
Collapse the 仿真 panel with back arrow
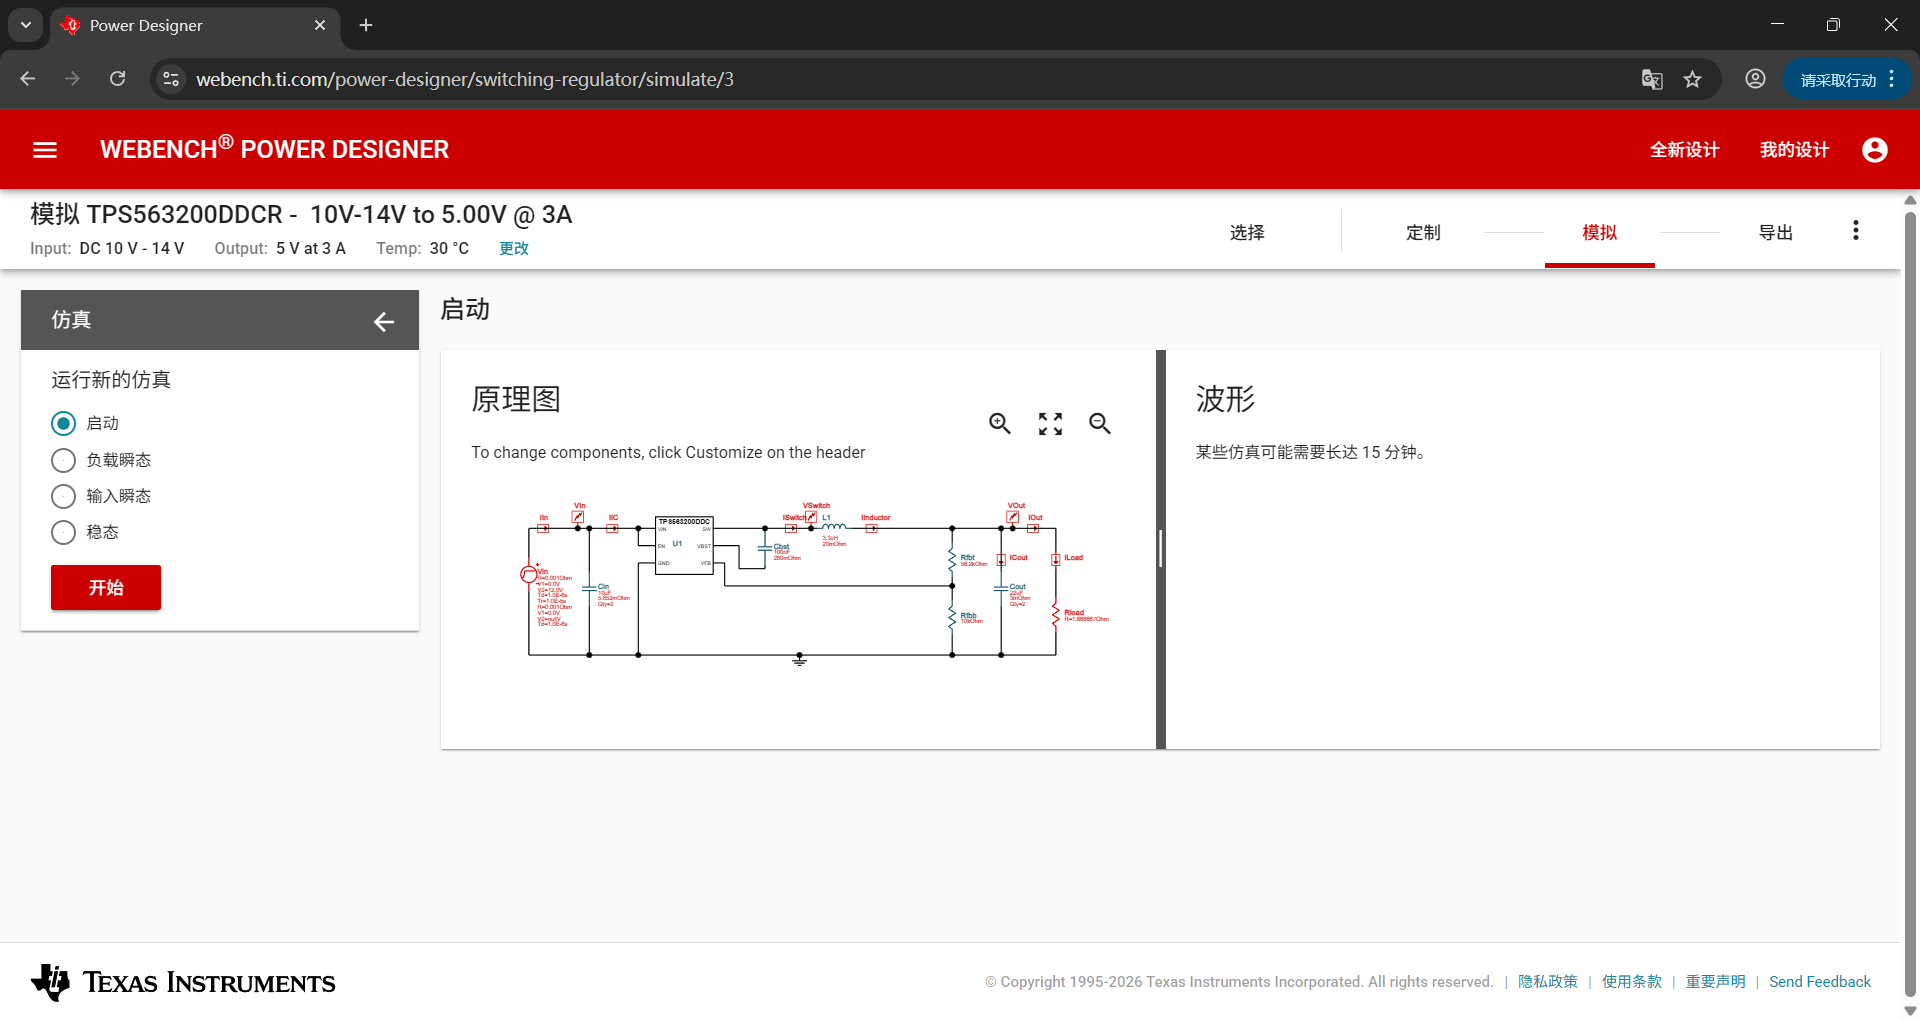pos(384,321)
